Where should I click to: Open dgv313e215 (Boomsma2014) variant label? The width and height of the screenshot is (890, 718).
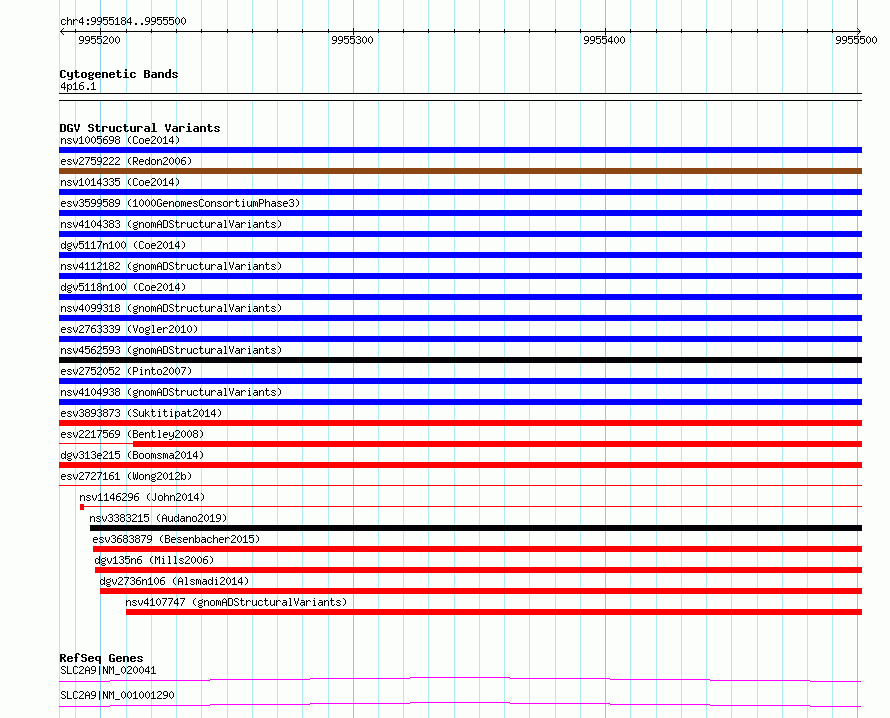tap(132, 455)
